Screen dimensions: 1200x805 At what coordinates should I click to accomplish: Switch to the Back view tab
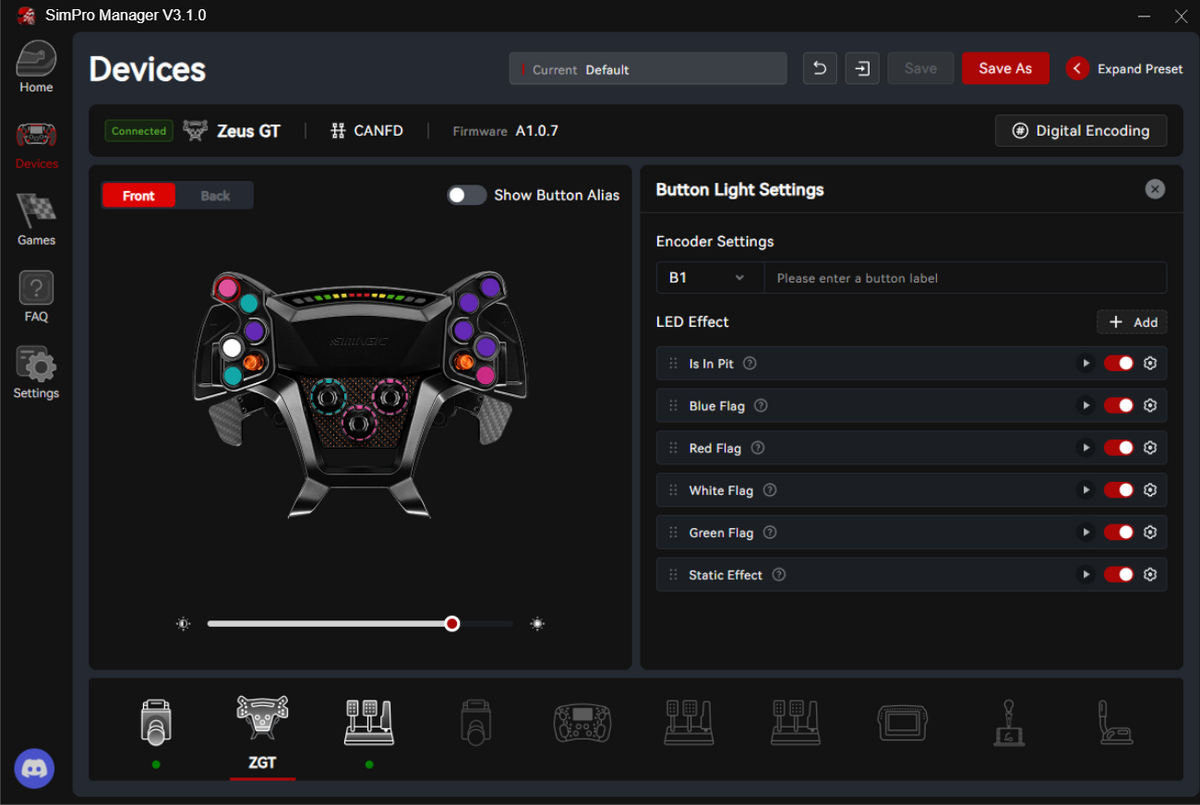pyautogui.click(x=215, y=195)
